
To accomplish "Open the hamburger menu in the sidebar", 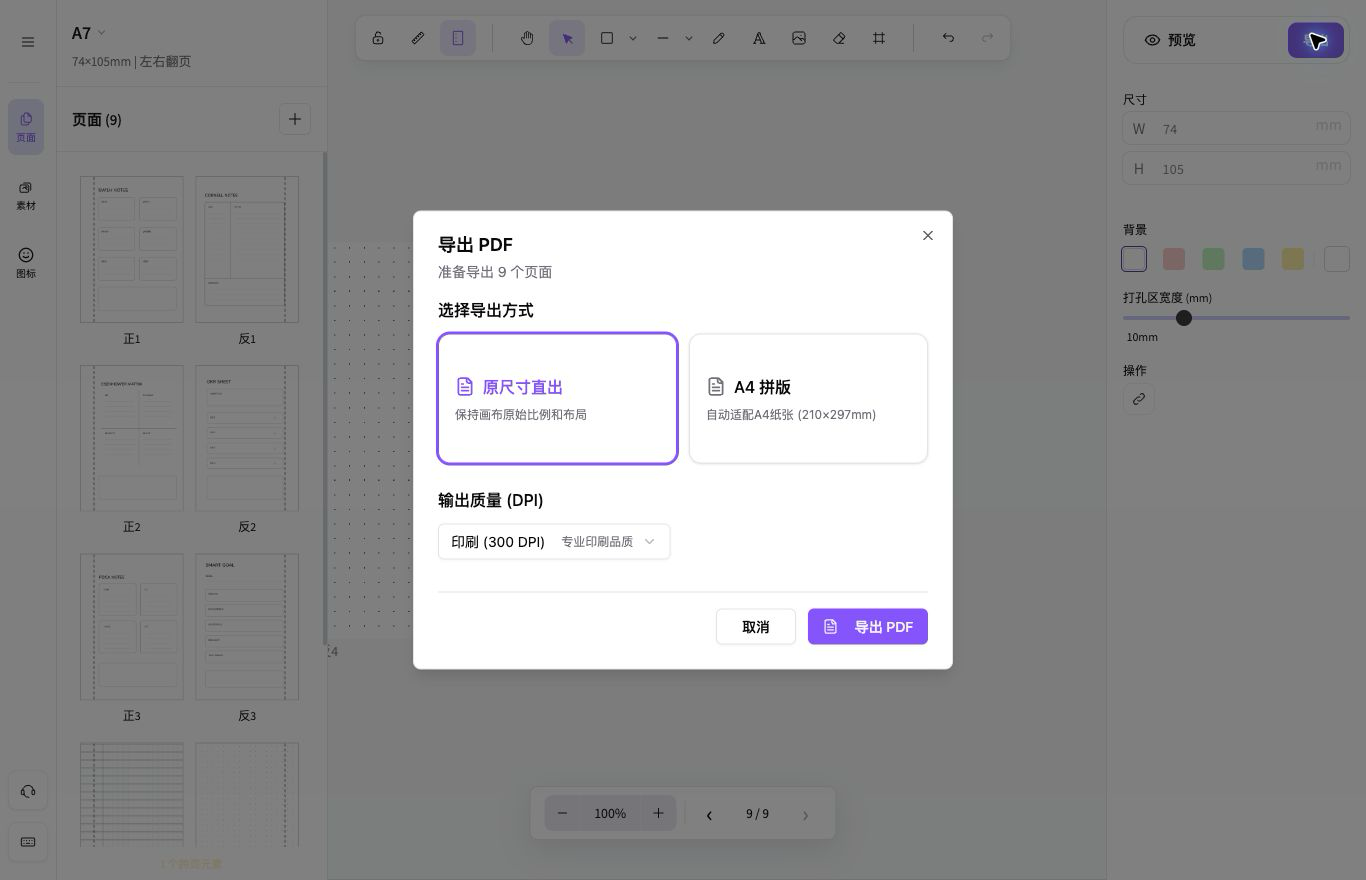I will [28, 42].
